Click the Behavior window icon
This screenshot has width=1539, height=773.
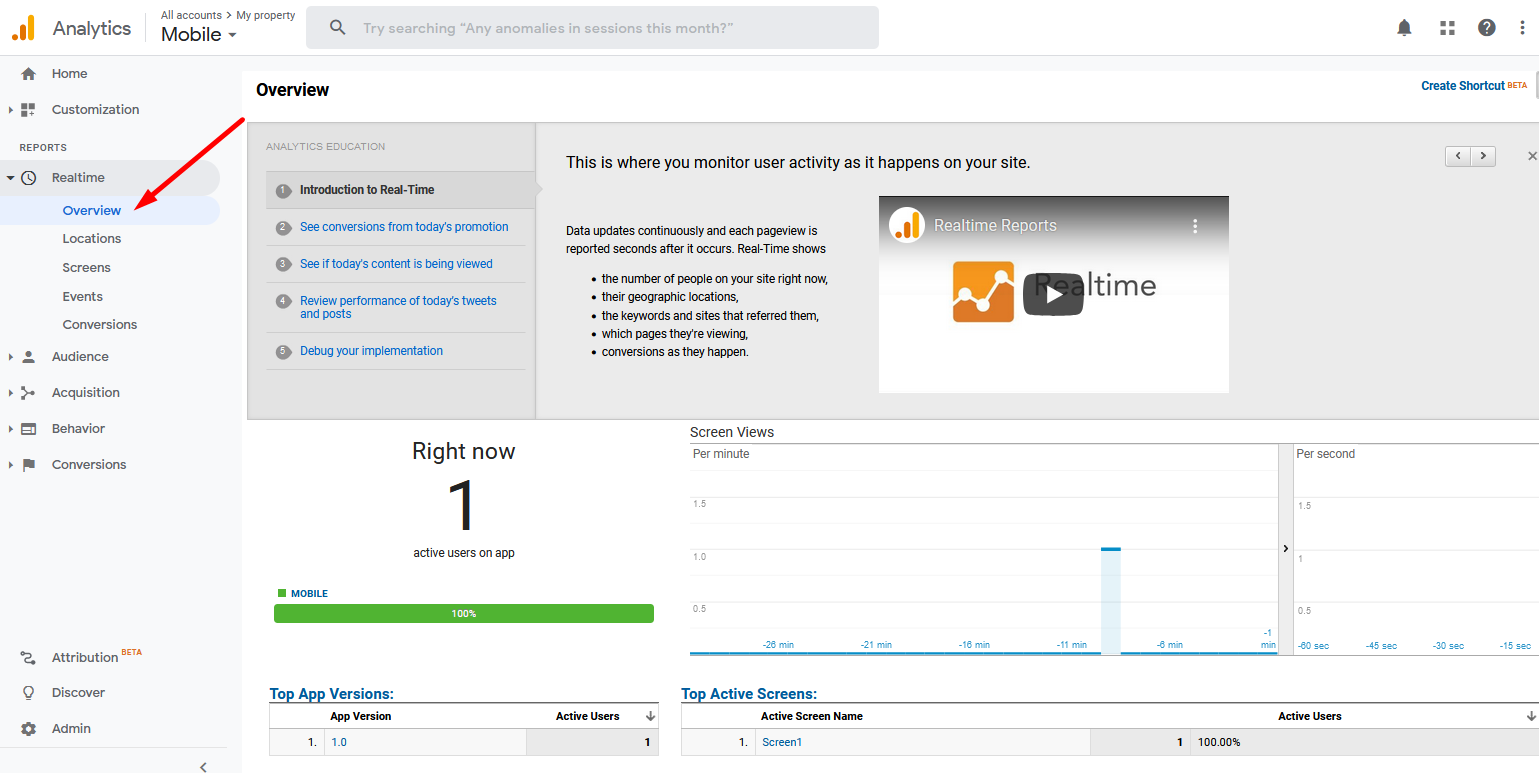coord(29,429)
